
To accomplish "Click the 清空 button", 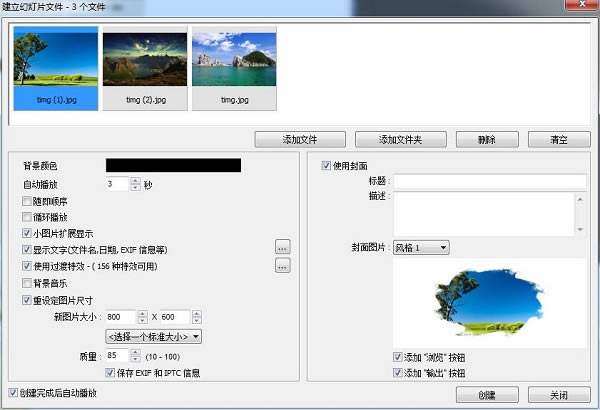I will pos(559,140).
